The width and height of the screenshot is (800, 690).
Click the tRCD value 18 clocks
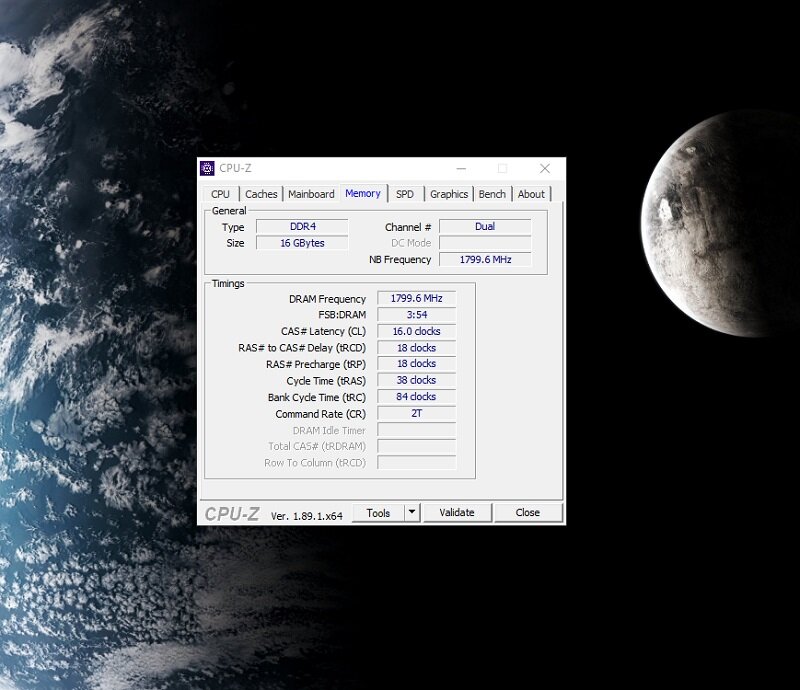coord(416,348)
